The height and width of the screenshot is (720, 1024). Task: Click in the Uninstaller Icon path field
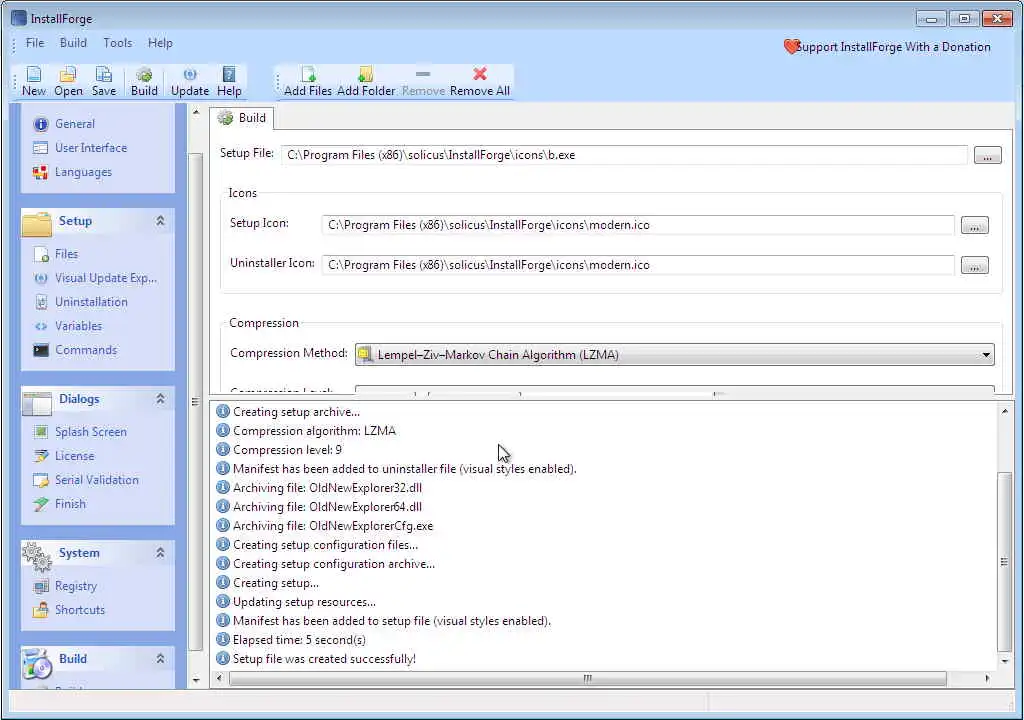click(638, 265)
